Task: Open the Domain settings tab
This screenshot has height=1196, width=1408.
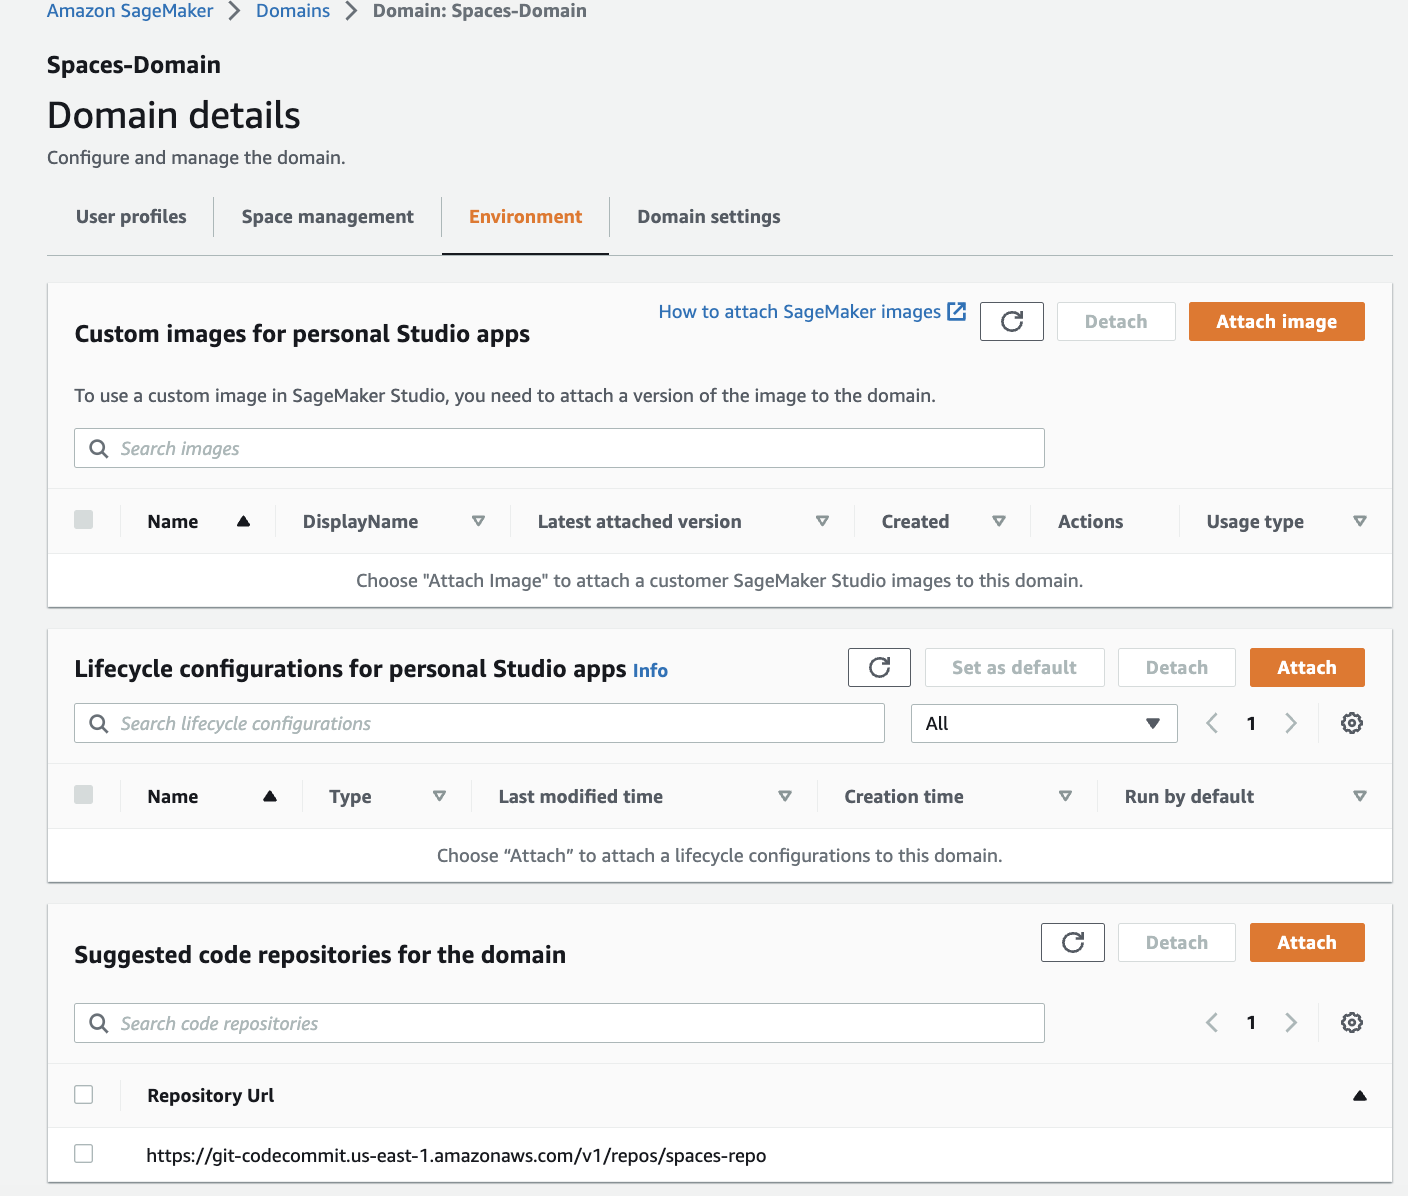Action: pos(709,217)
